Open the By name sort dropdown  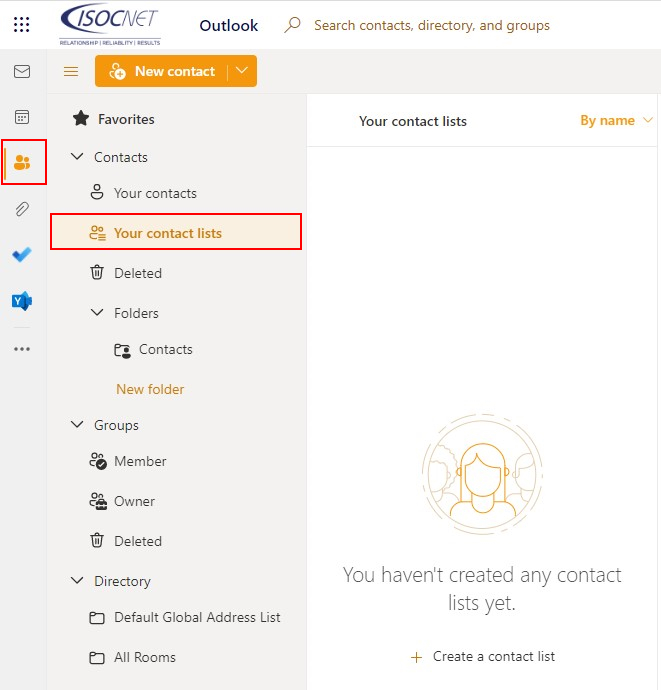pyautogui.click(x=616, y=121)
